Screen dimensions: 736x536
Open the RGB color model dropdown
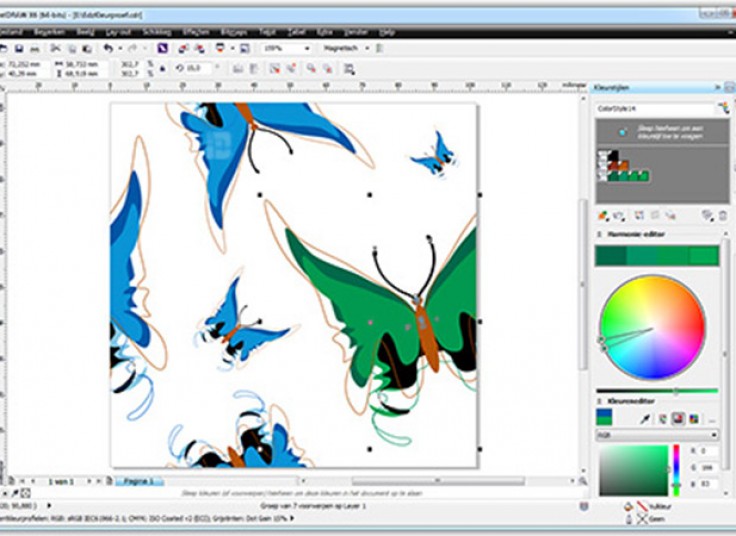(x=657, y=435)
